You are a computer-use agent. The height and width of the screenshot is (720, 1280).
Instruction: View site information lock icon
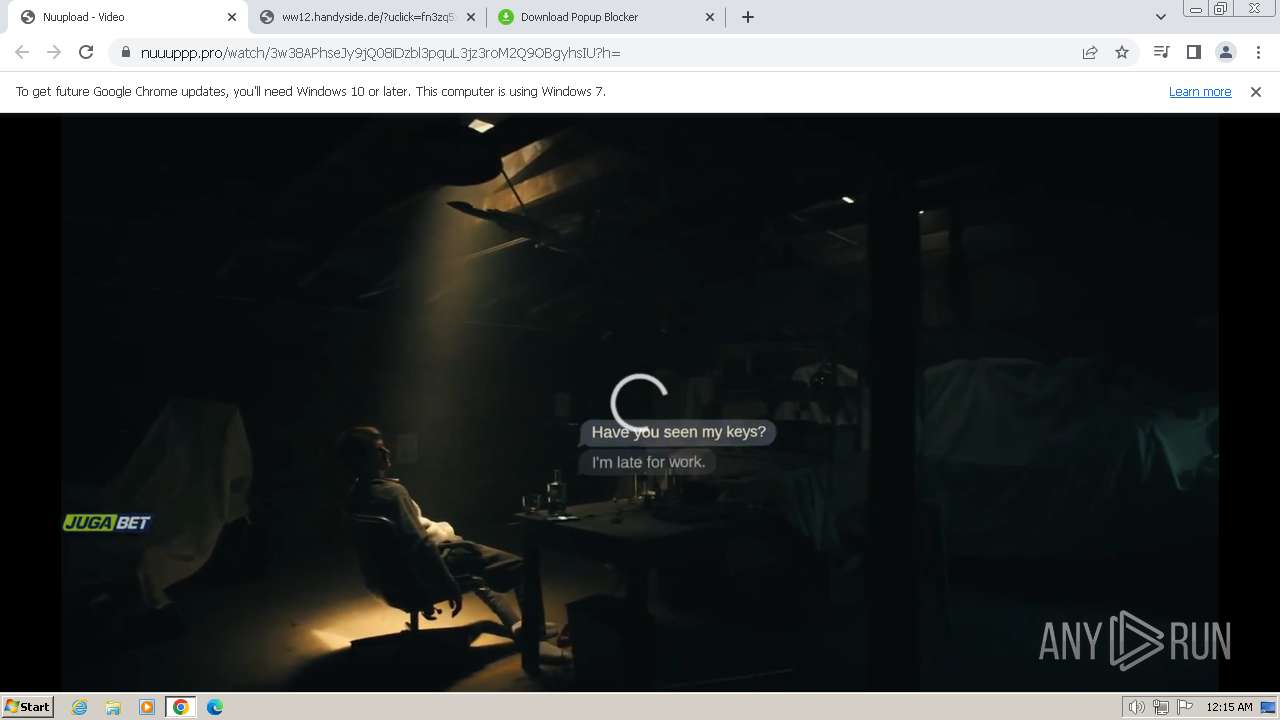[125, 52]
